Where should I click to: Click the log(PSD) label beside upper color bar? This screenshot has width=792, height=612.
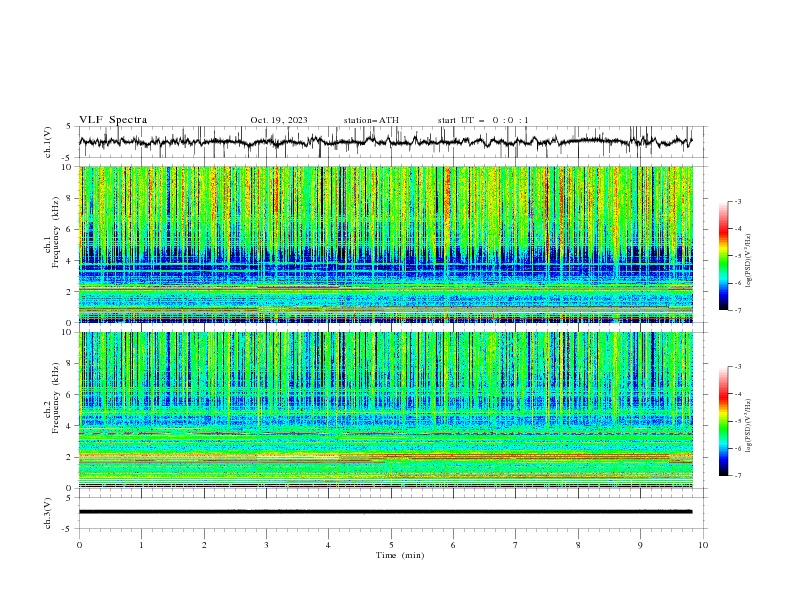click(748, 261)
